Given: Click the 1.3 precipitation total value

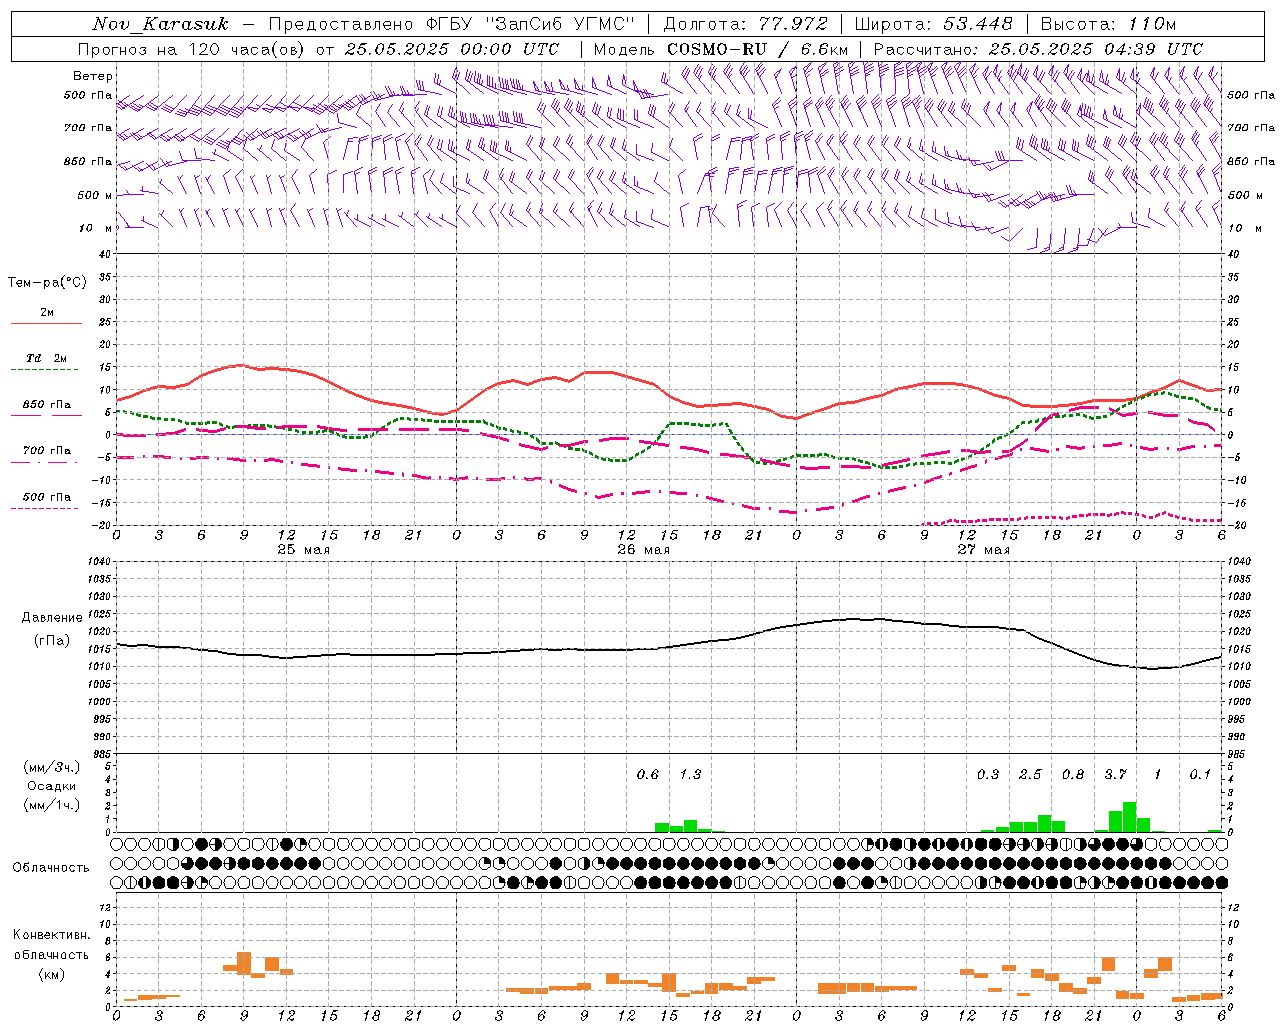Looking at the screenshot, I should pos(690,775).
